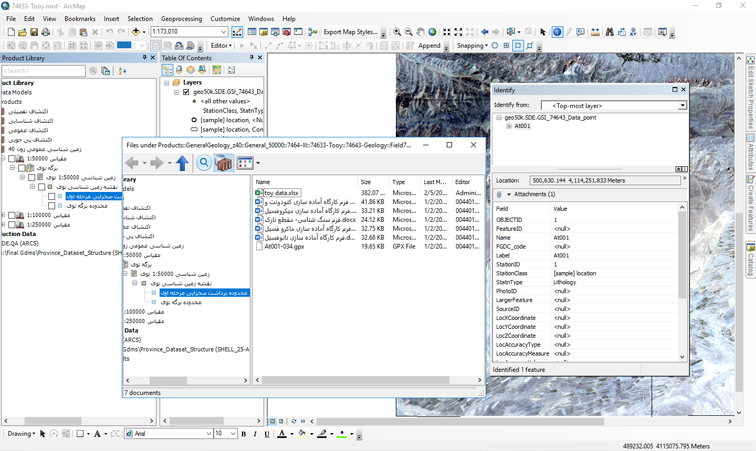Click Fixed Zoom Out icon

pos(459,32)
